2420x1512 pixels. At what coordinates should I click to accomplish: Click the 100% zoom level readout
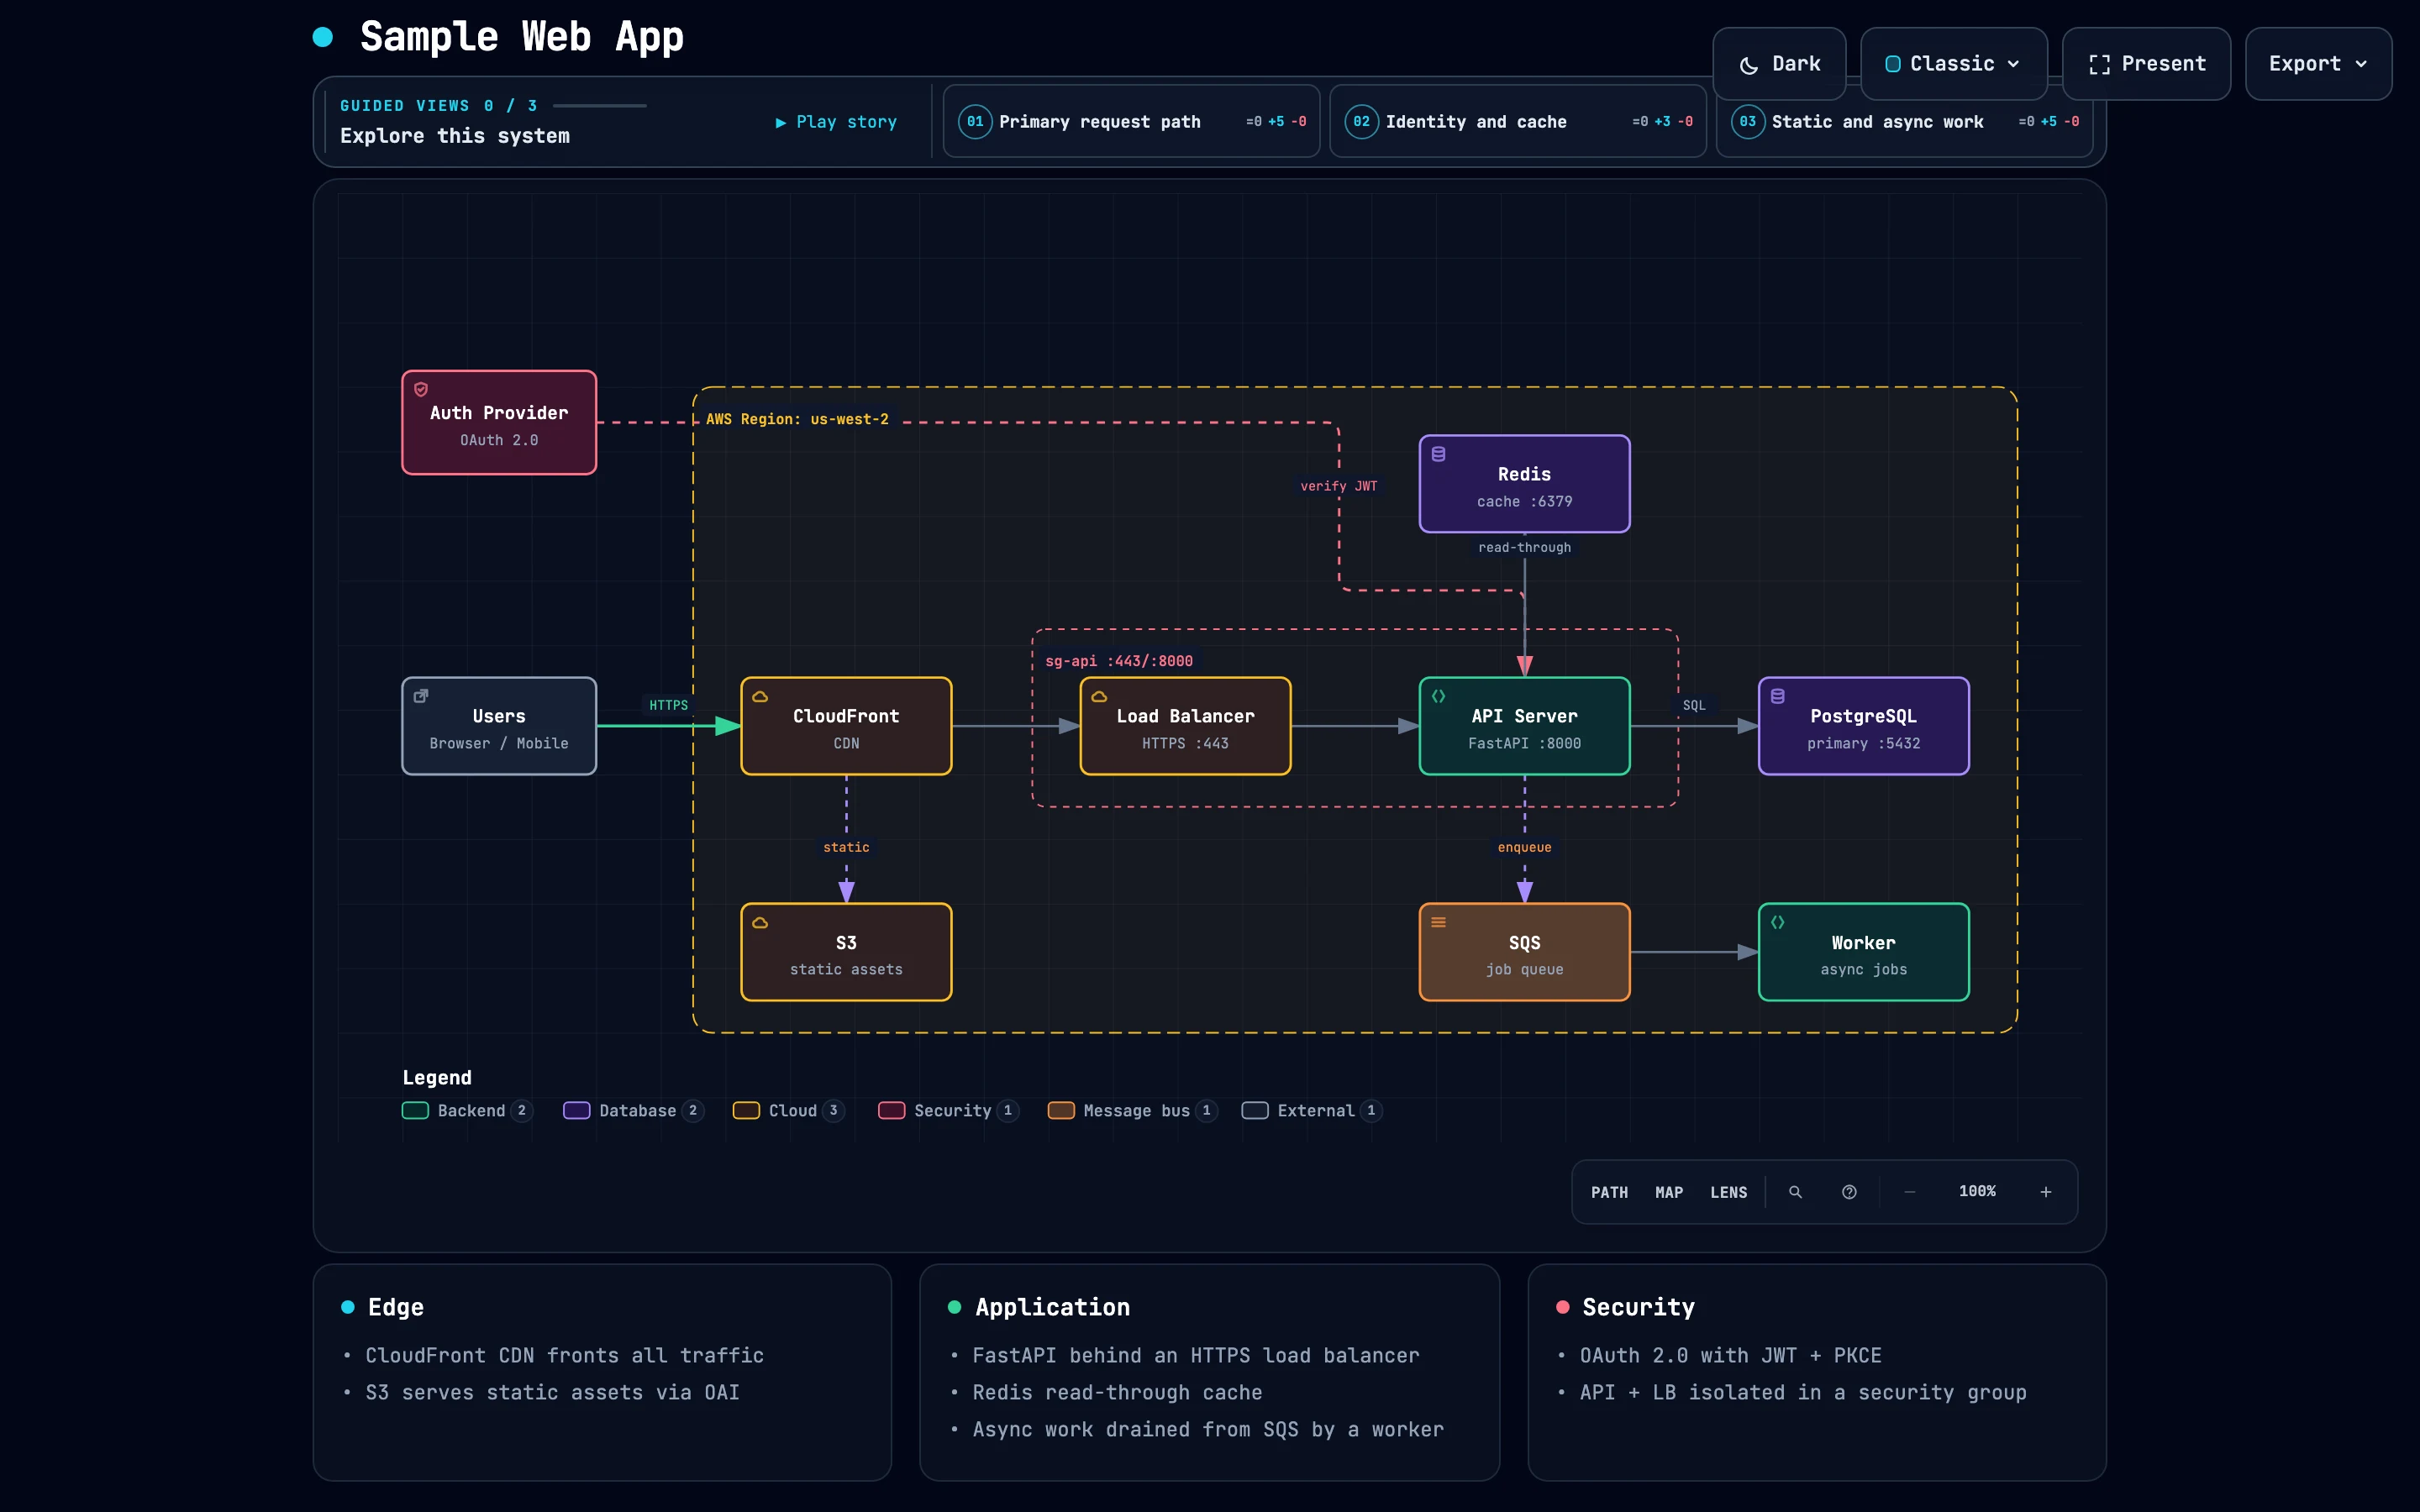click(1977, 1192)
